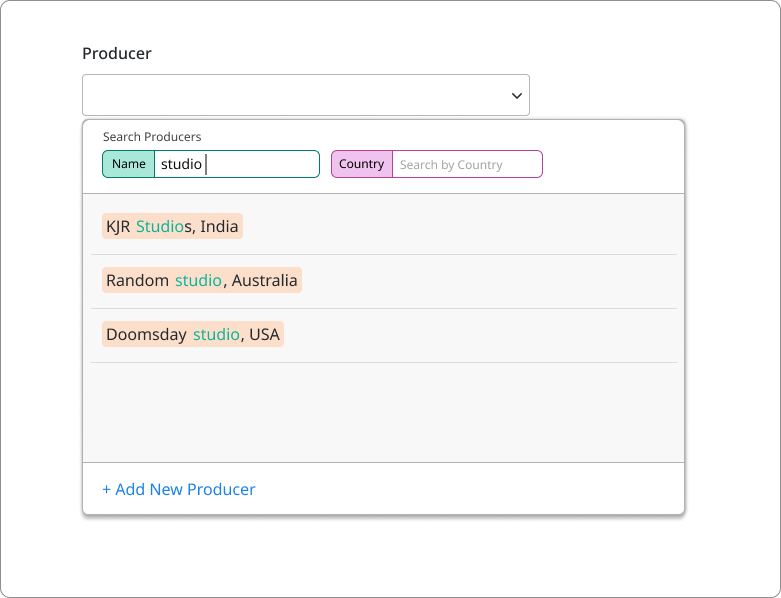The image size is (781, 598).
Task: Click the Search by Country input
Action: pyautogui.click(x=467, y=164)
